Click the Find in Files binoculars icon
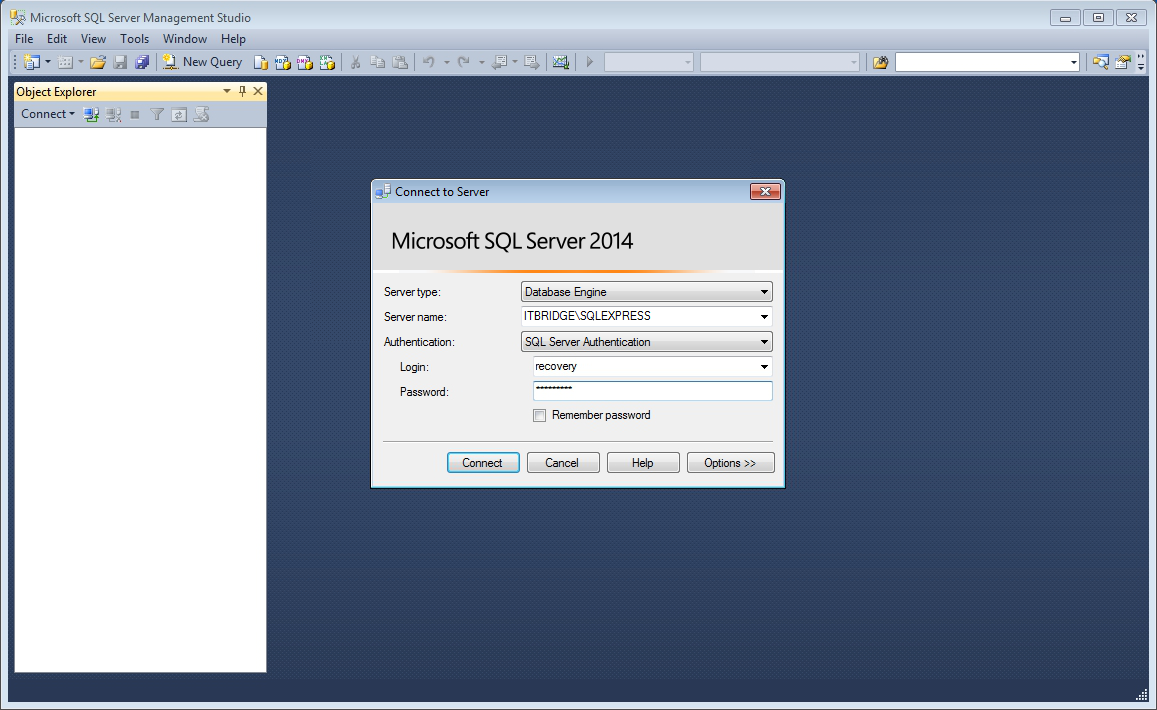The image size is (1157, 710). [x=880, y=62]
